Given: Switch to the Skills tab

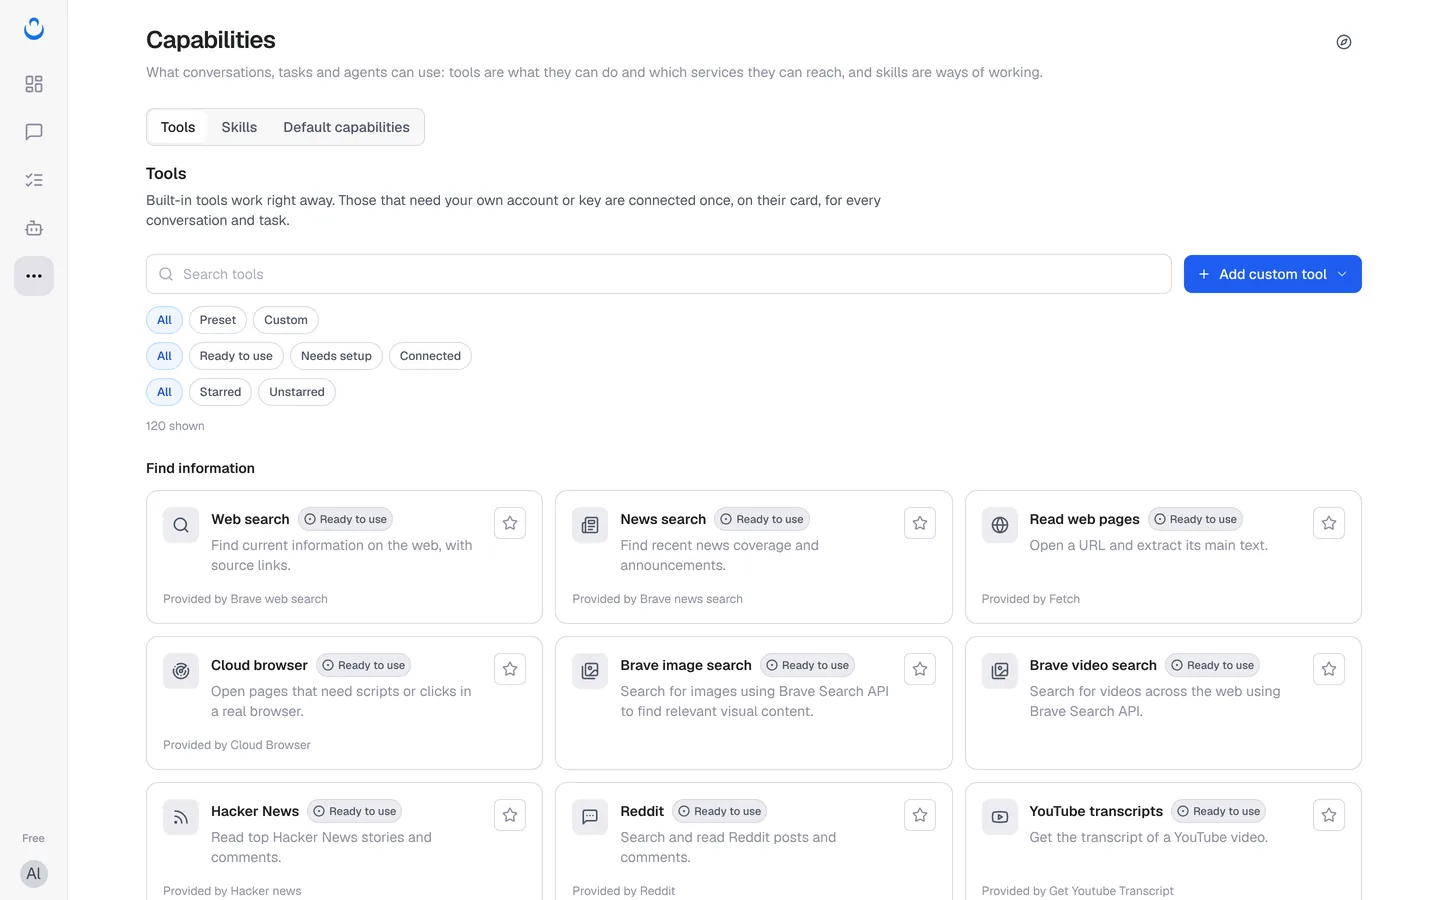Looking at the screenshot, I should (239, 127).
